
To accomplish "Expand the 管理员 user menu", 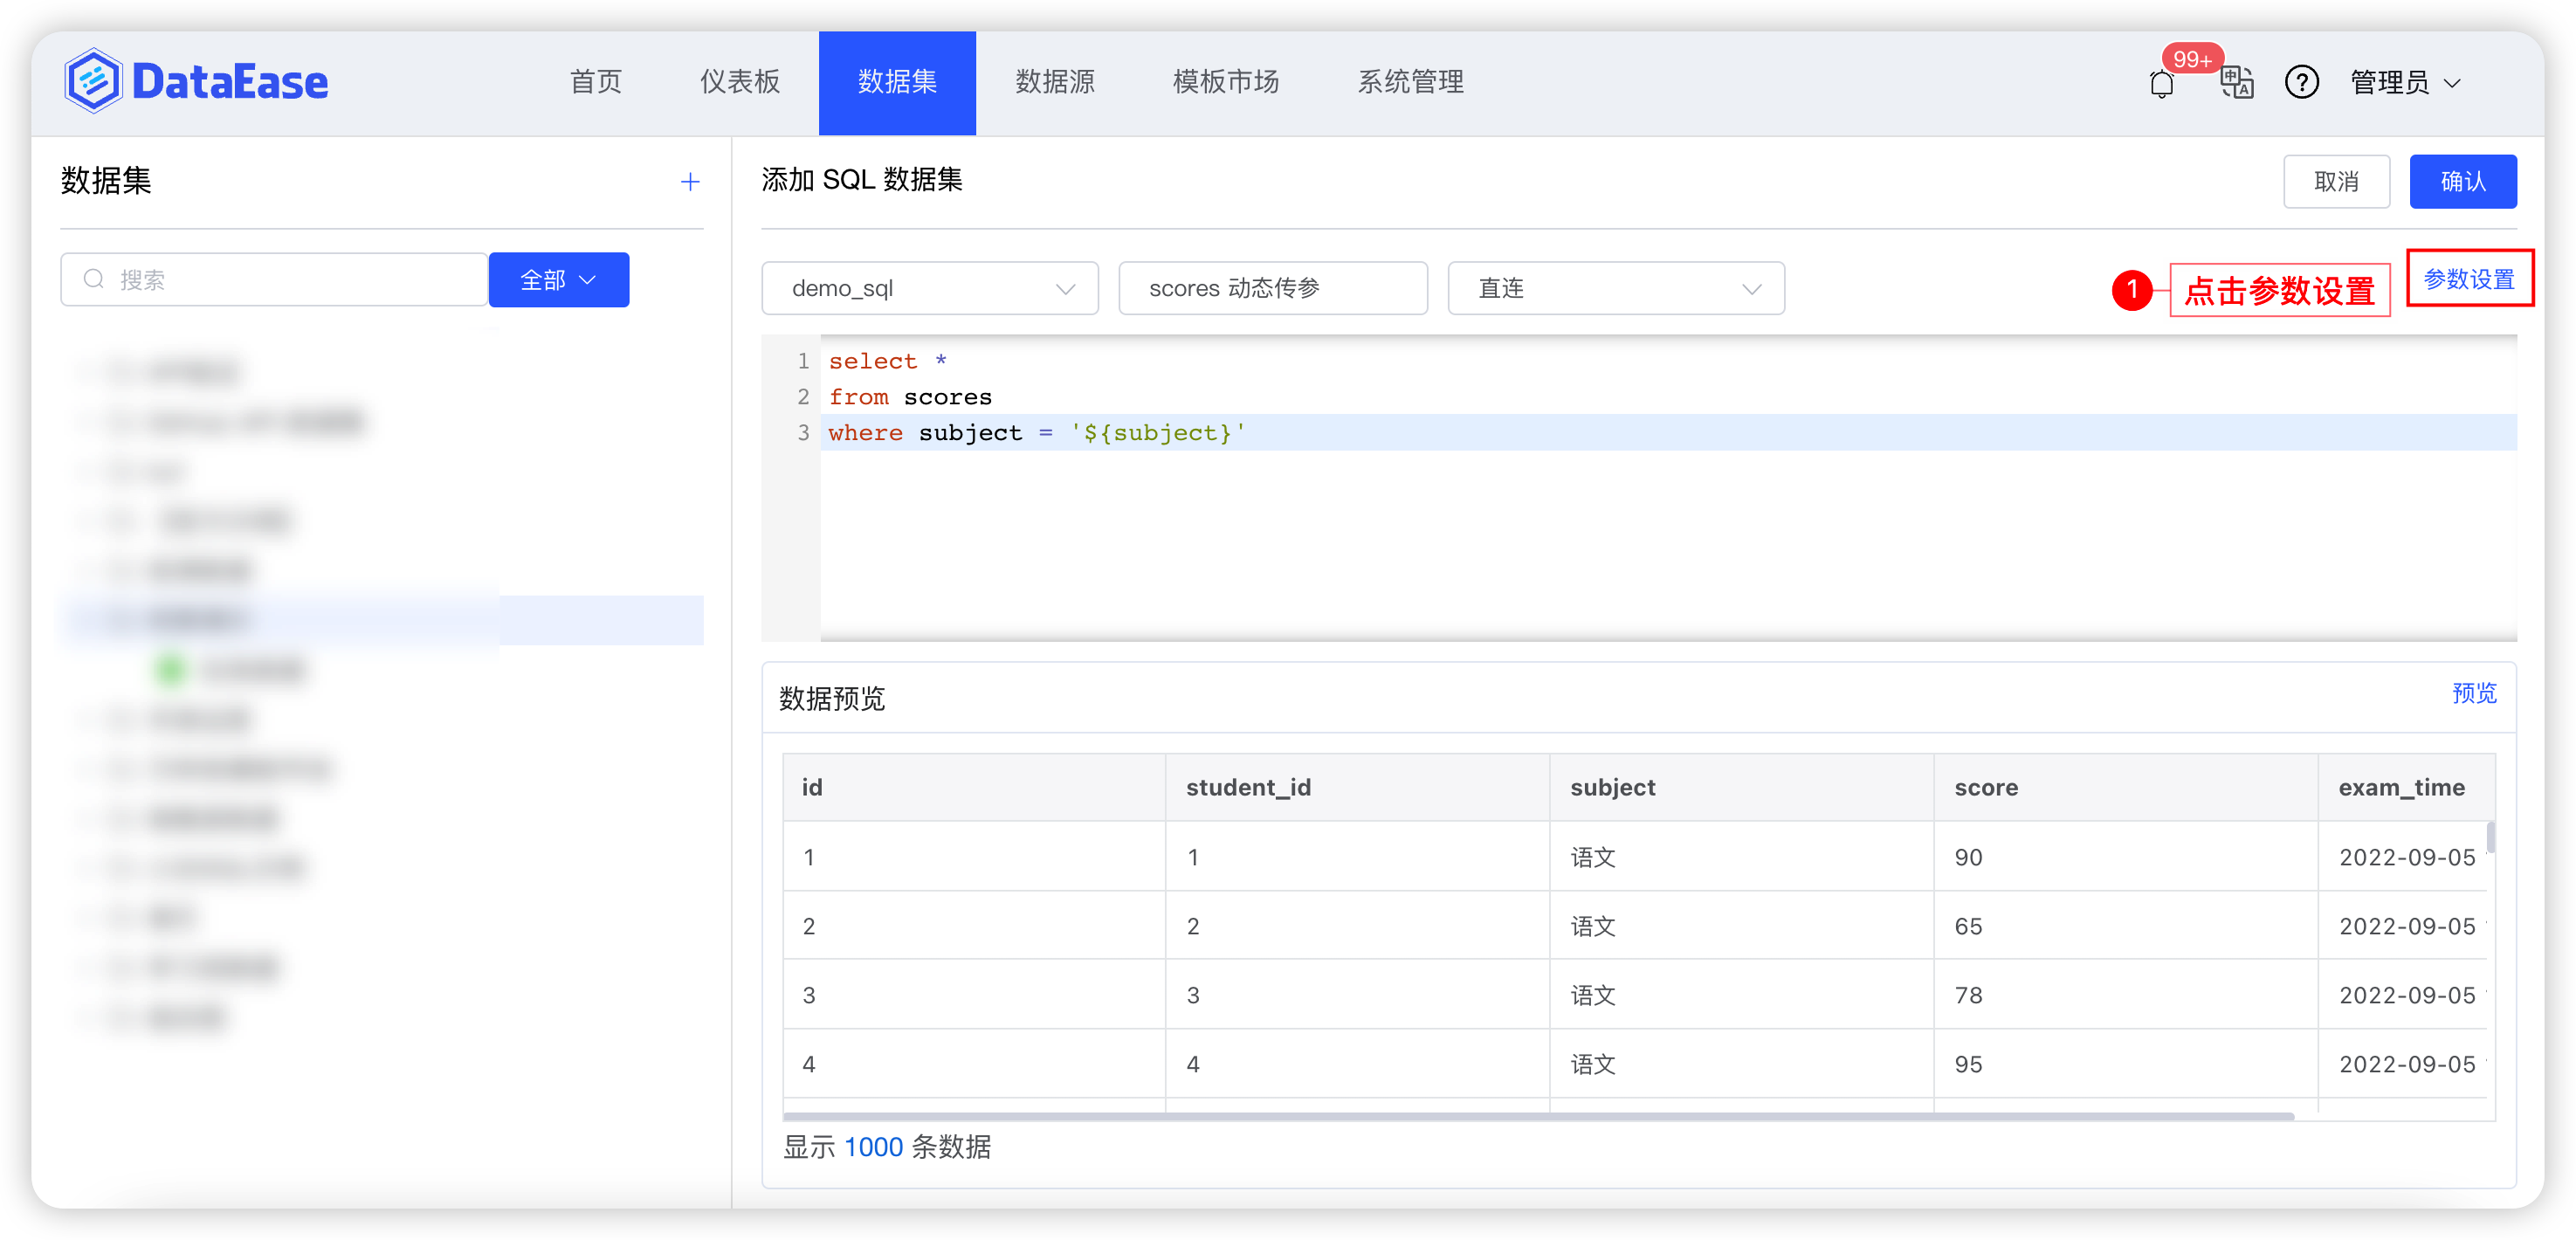I will (2405, 83).
